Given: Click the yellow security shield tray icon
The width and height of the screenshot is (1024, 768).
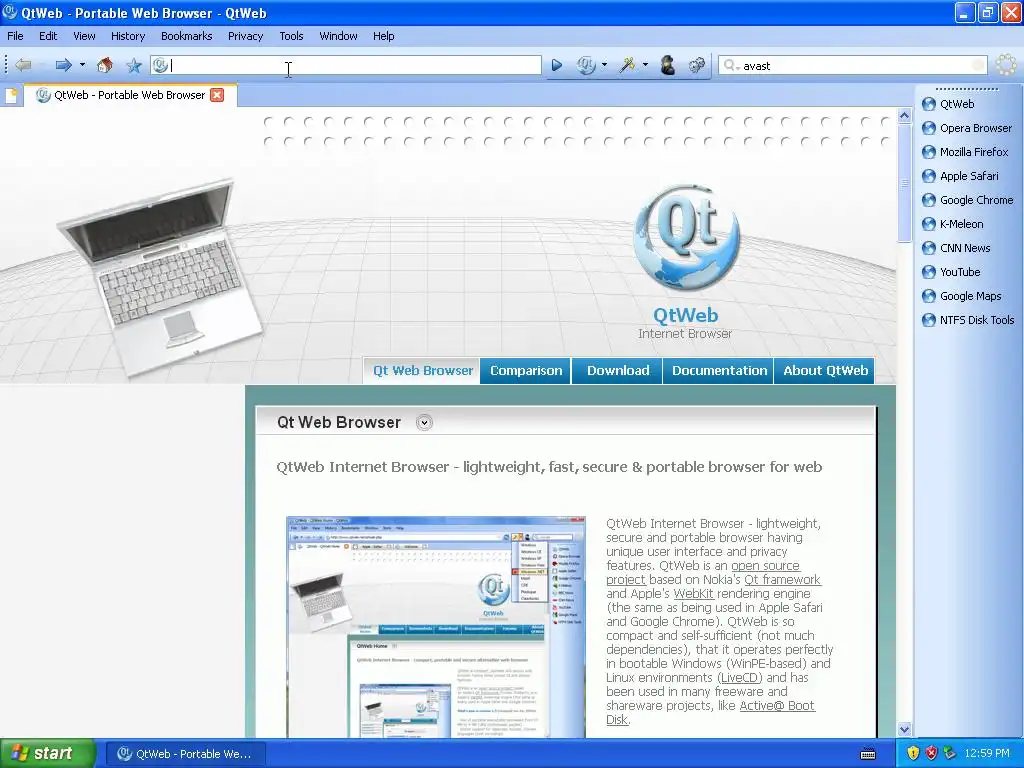Looking at the screenshot, I should (912, 754).
